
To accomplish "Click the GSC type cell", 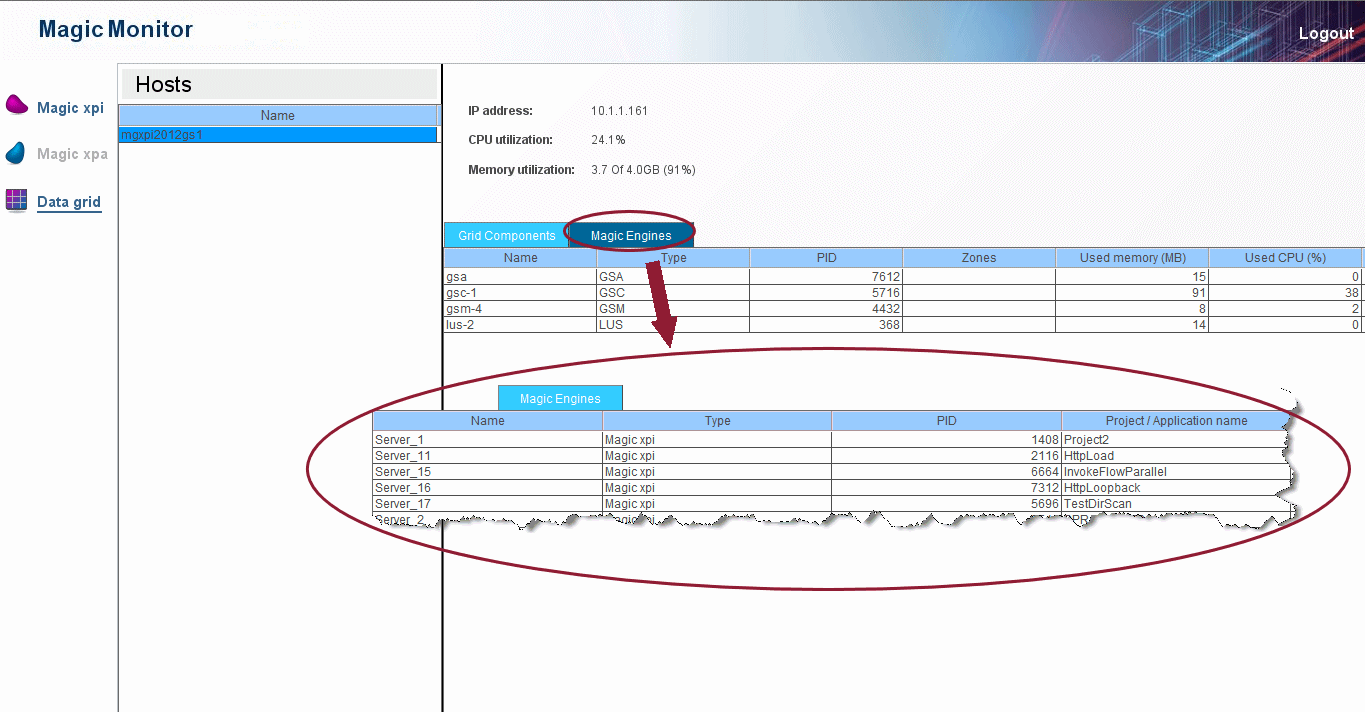I will pyautogui.click(x=673, y=292).
